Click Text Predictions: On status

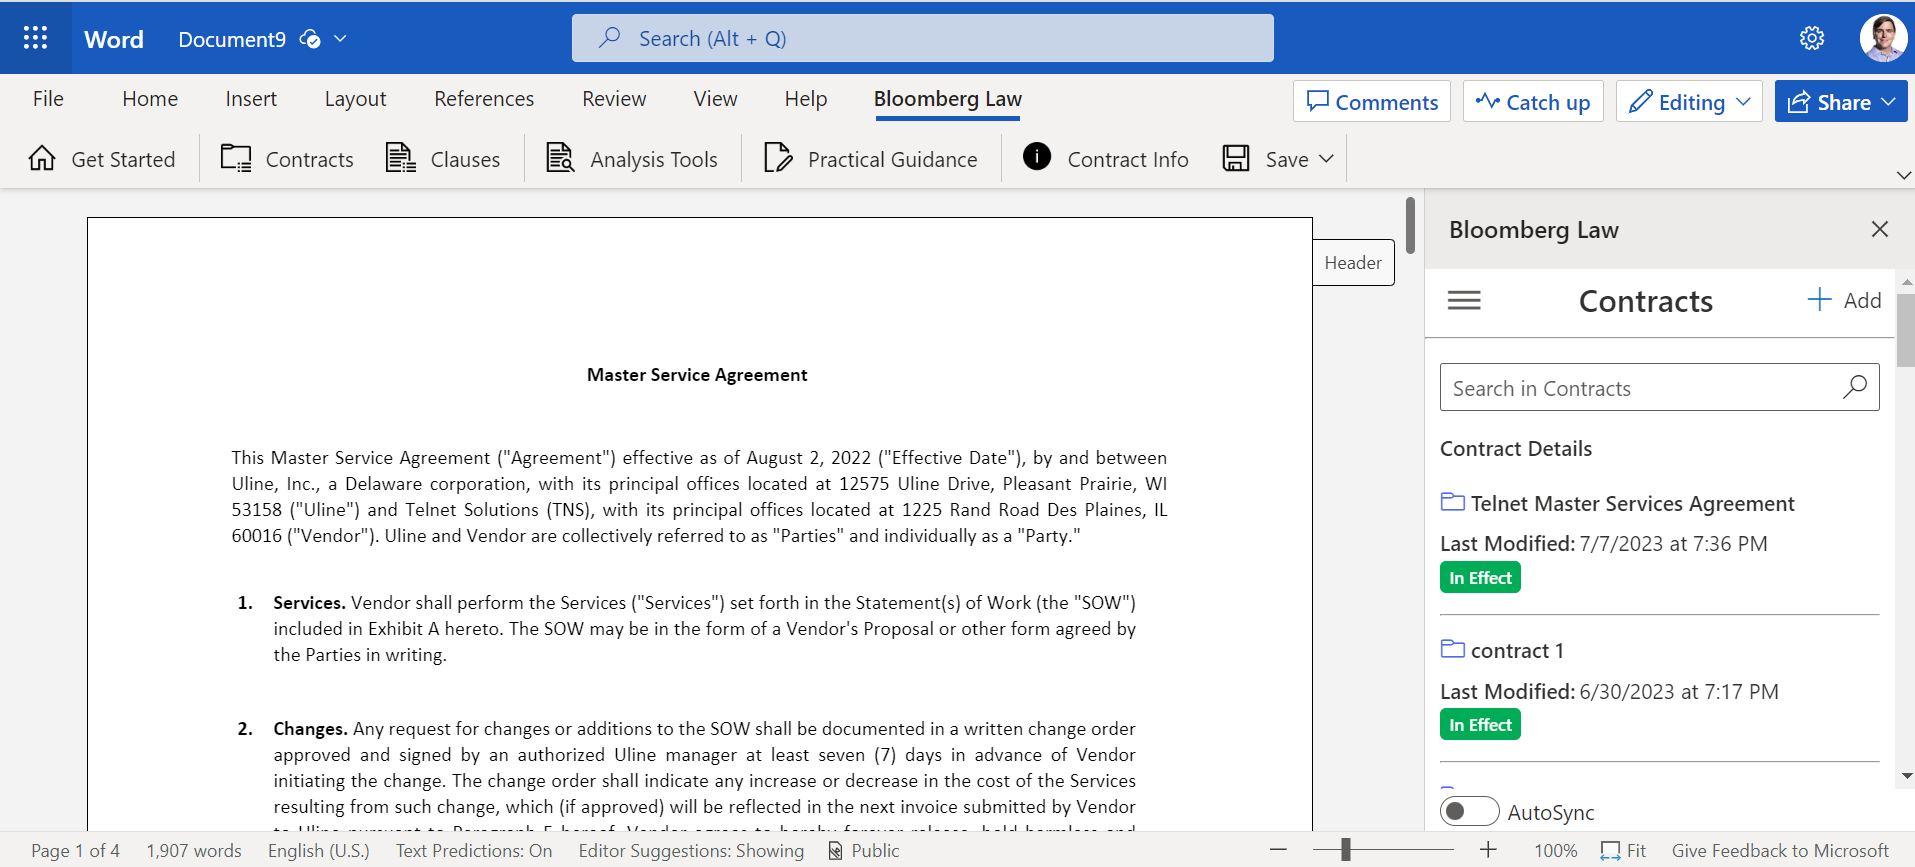pyautogui.click(x=474, y=850)
